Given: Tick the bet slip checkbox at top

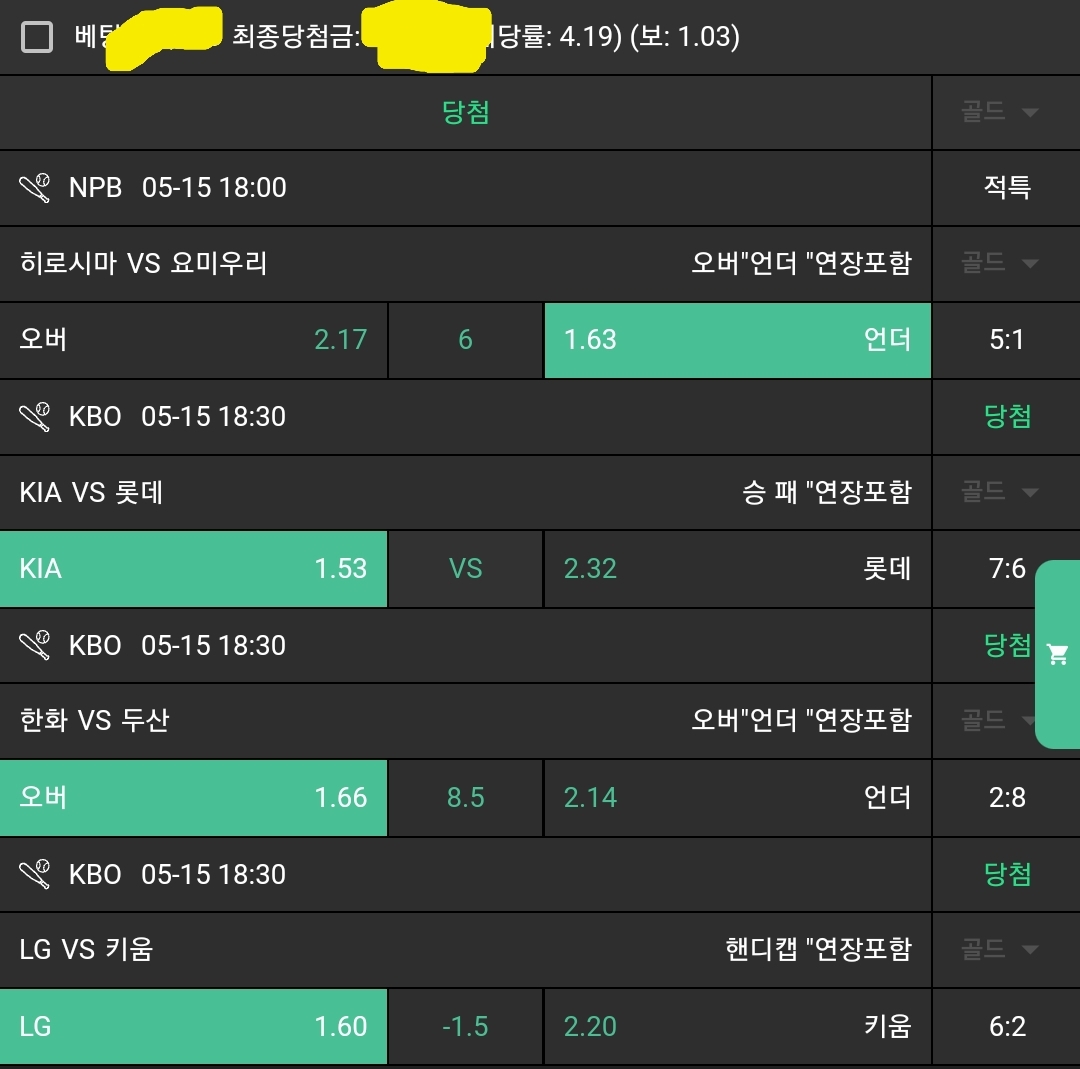Looking at the screenshot, I should click(x=37, y=38).
